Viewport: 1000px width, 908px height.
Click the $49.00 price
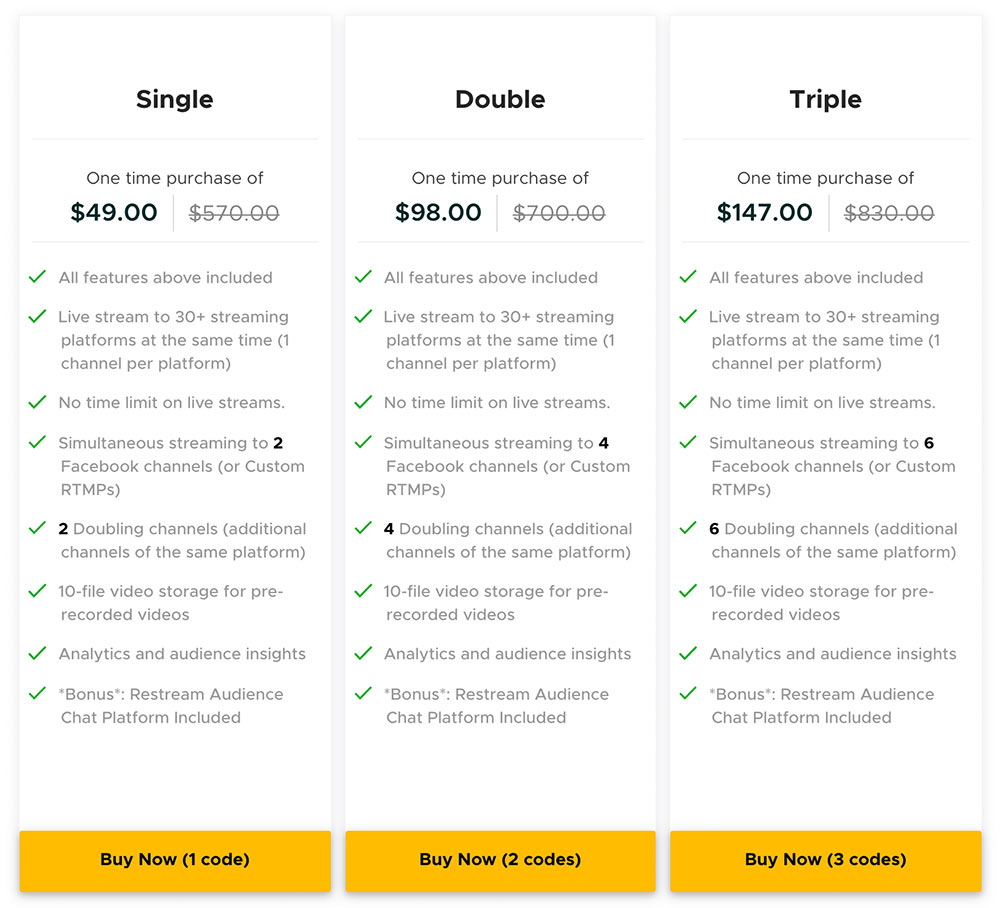[x=114, y=213]
